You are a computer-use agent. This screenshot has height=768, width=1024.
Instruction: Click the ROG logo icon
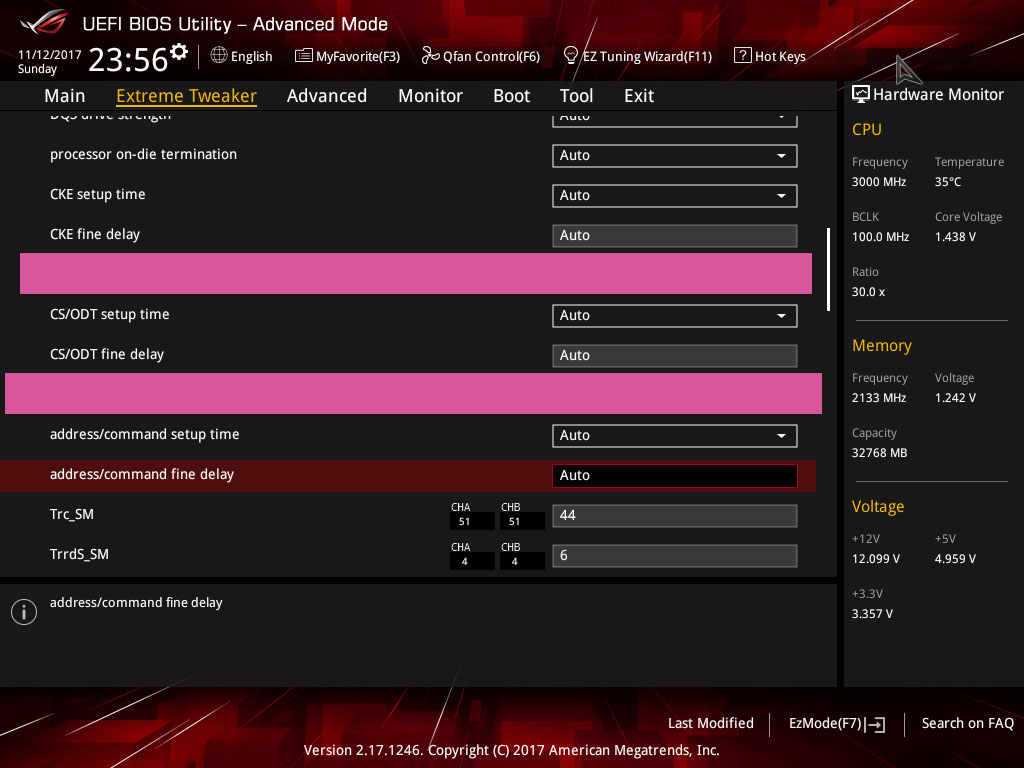point(44,24)
